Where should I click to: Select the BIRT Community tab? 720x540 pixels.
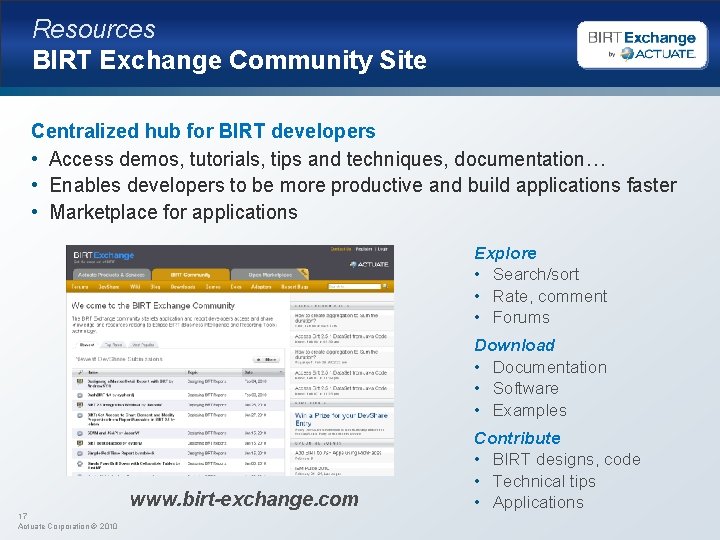[191, 275]
